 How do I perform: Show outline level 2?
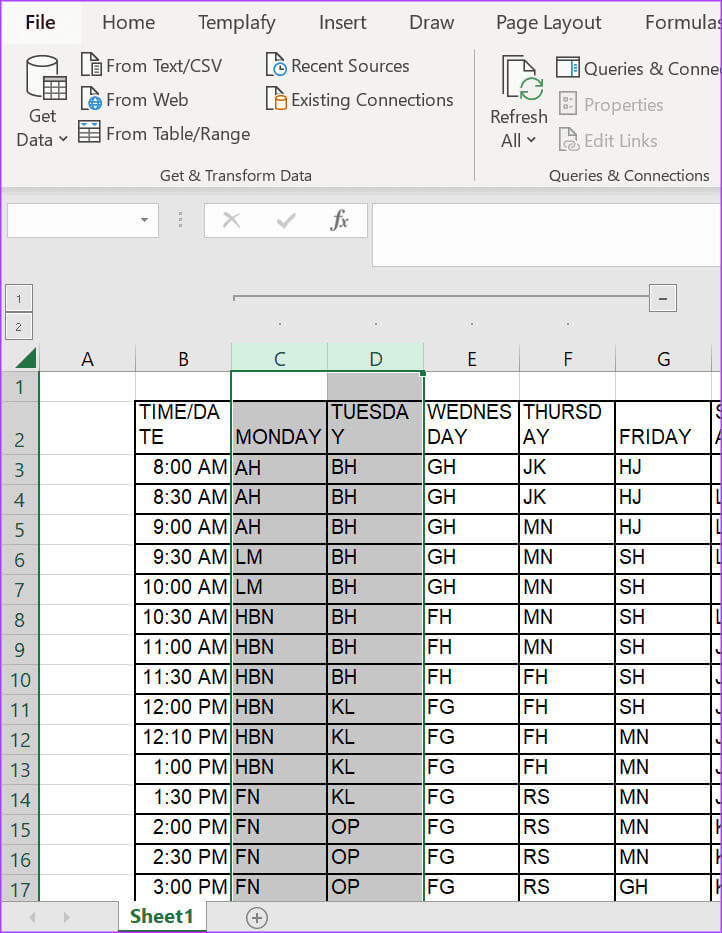click(x=19, y=326)
